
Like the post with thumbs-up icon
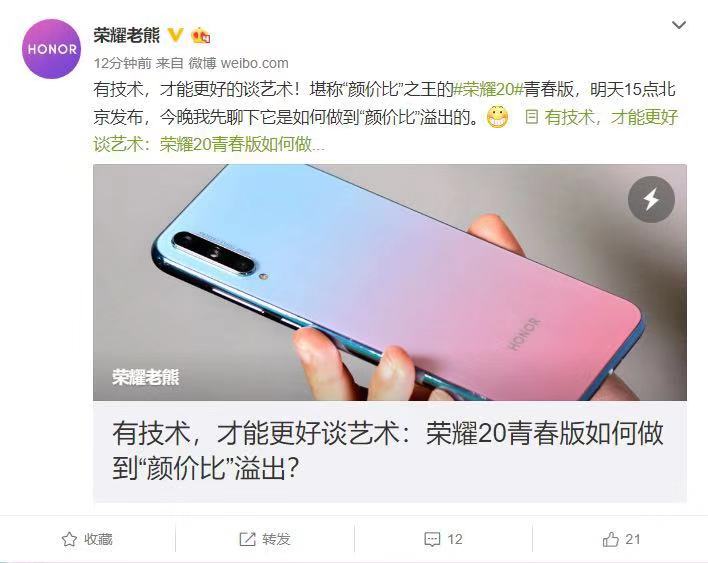610,539
